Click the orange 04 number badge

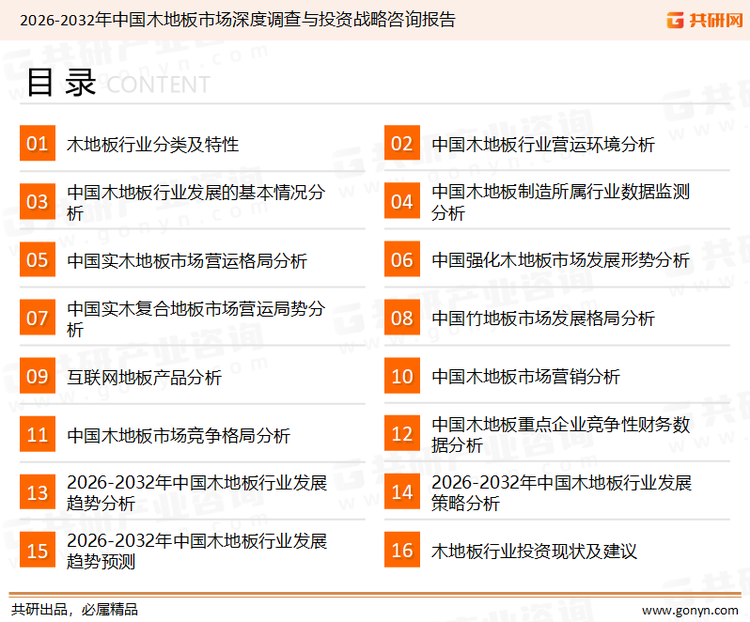coord(402,201)
